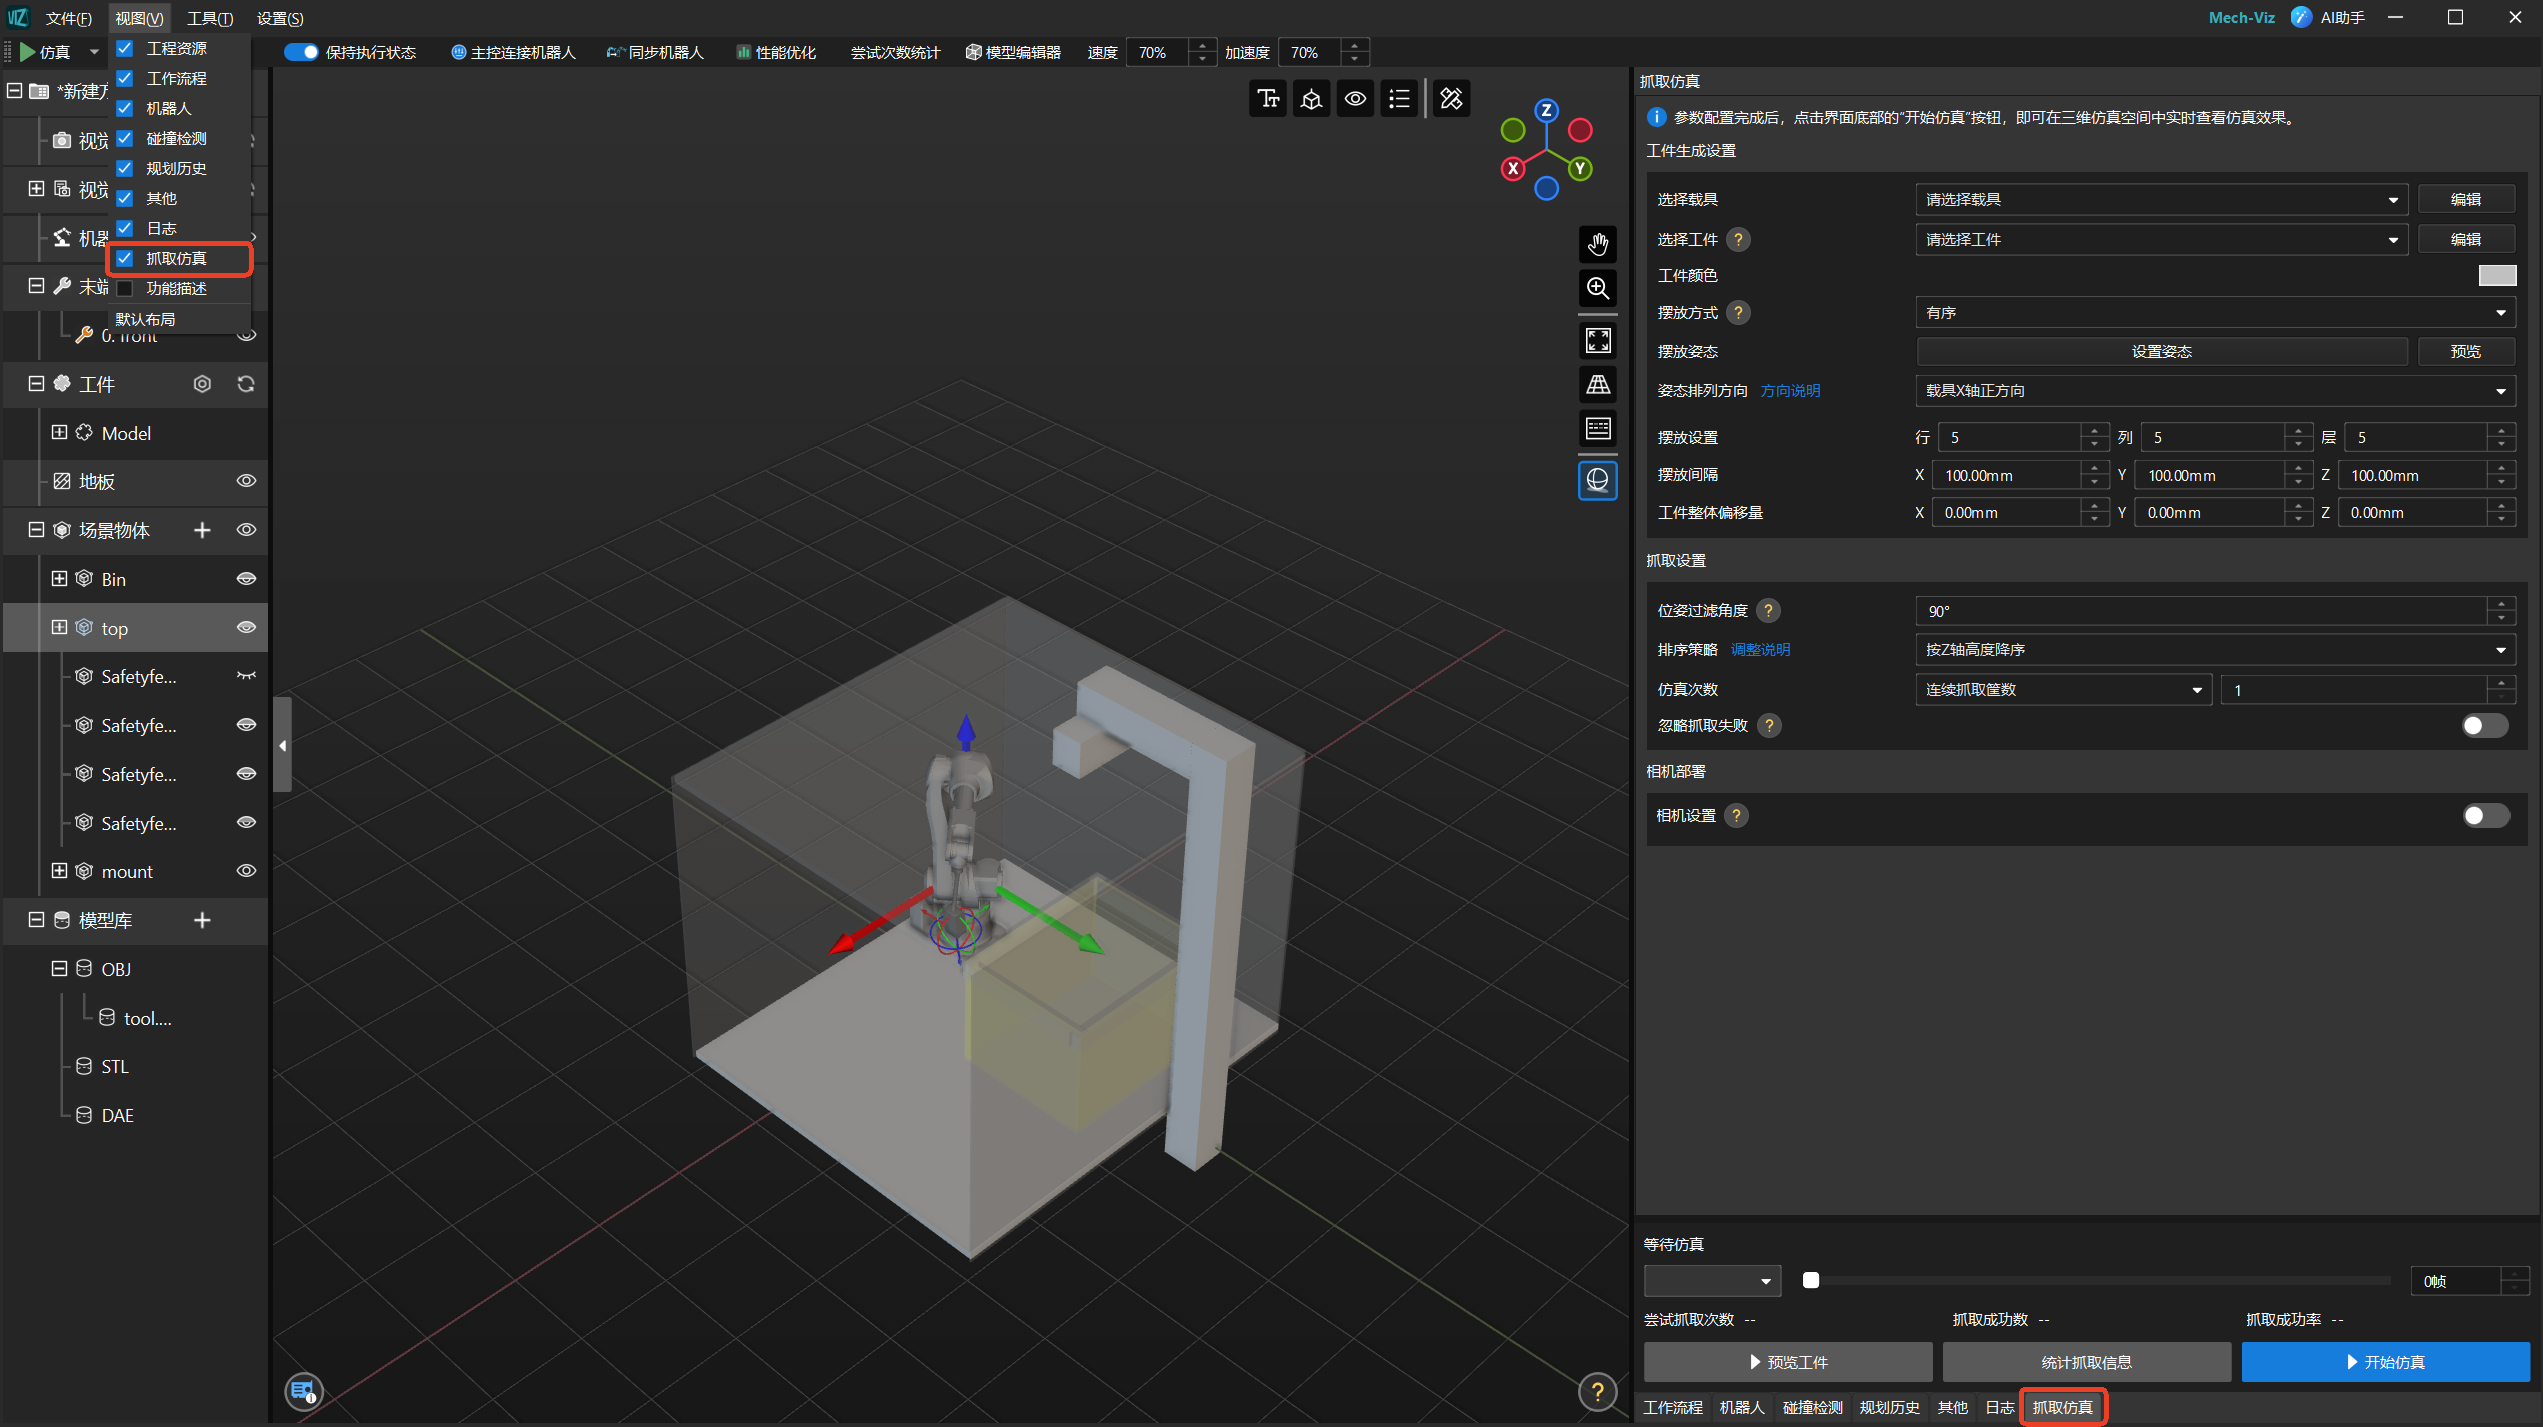Image resolution: width=2543 pixels, height=1427 pixels.
Task: Enable the 相机设置 toggle
Action: [2484, 815]
